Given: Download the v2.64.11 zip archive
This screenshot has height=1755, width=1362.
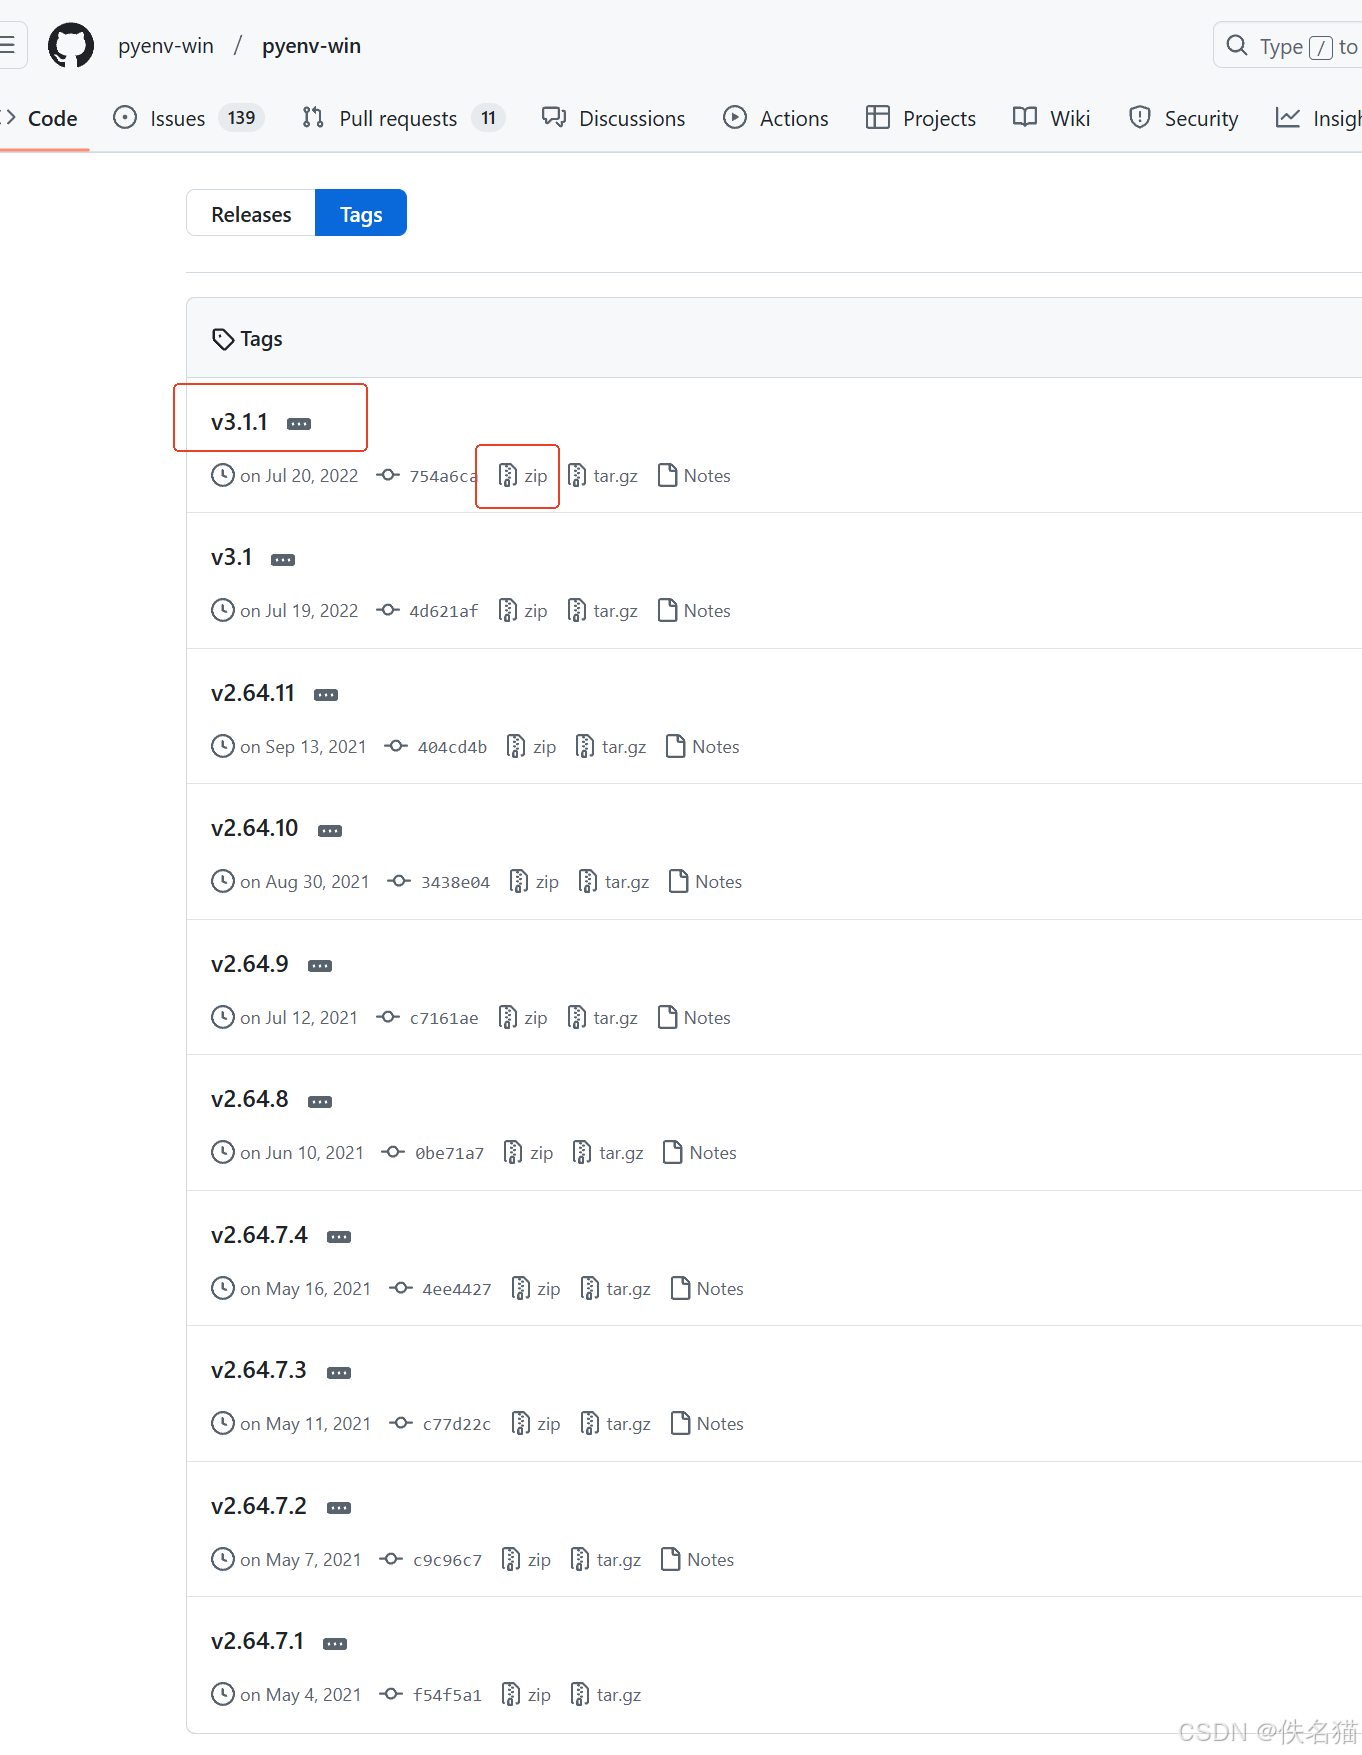Looking at the screenshot, I should (532, 747).
